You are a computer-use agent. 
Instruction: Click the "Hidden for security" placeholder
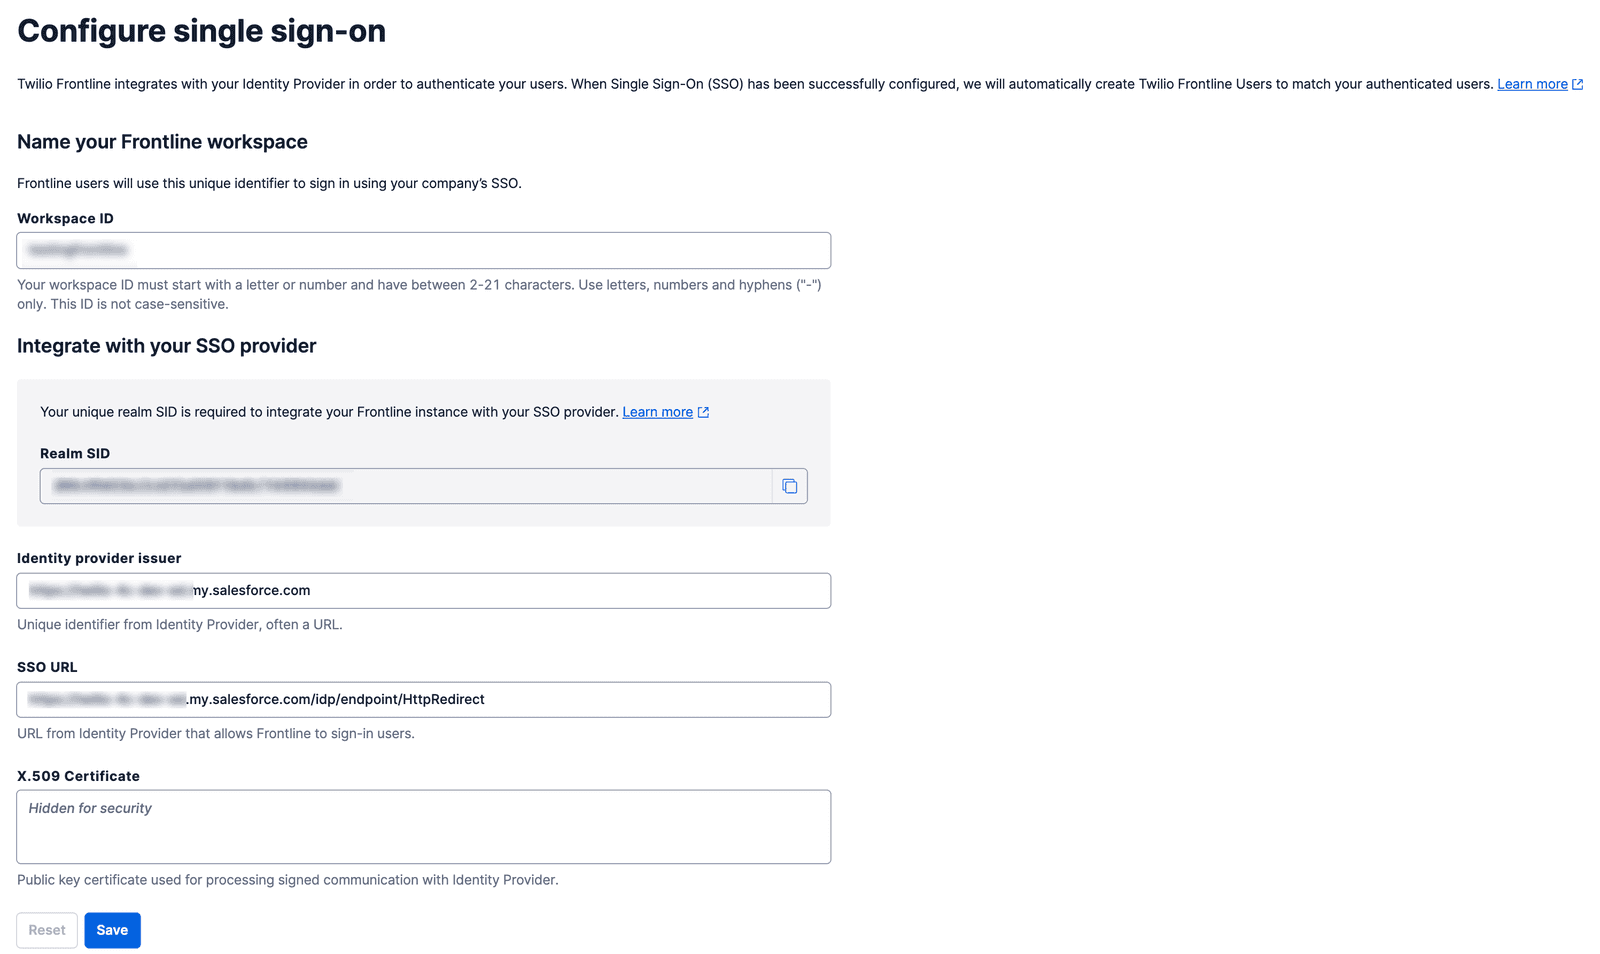pos(89,808)
